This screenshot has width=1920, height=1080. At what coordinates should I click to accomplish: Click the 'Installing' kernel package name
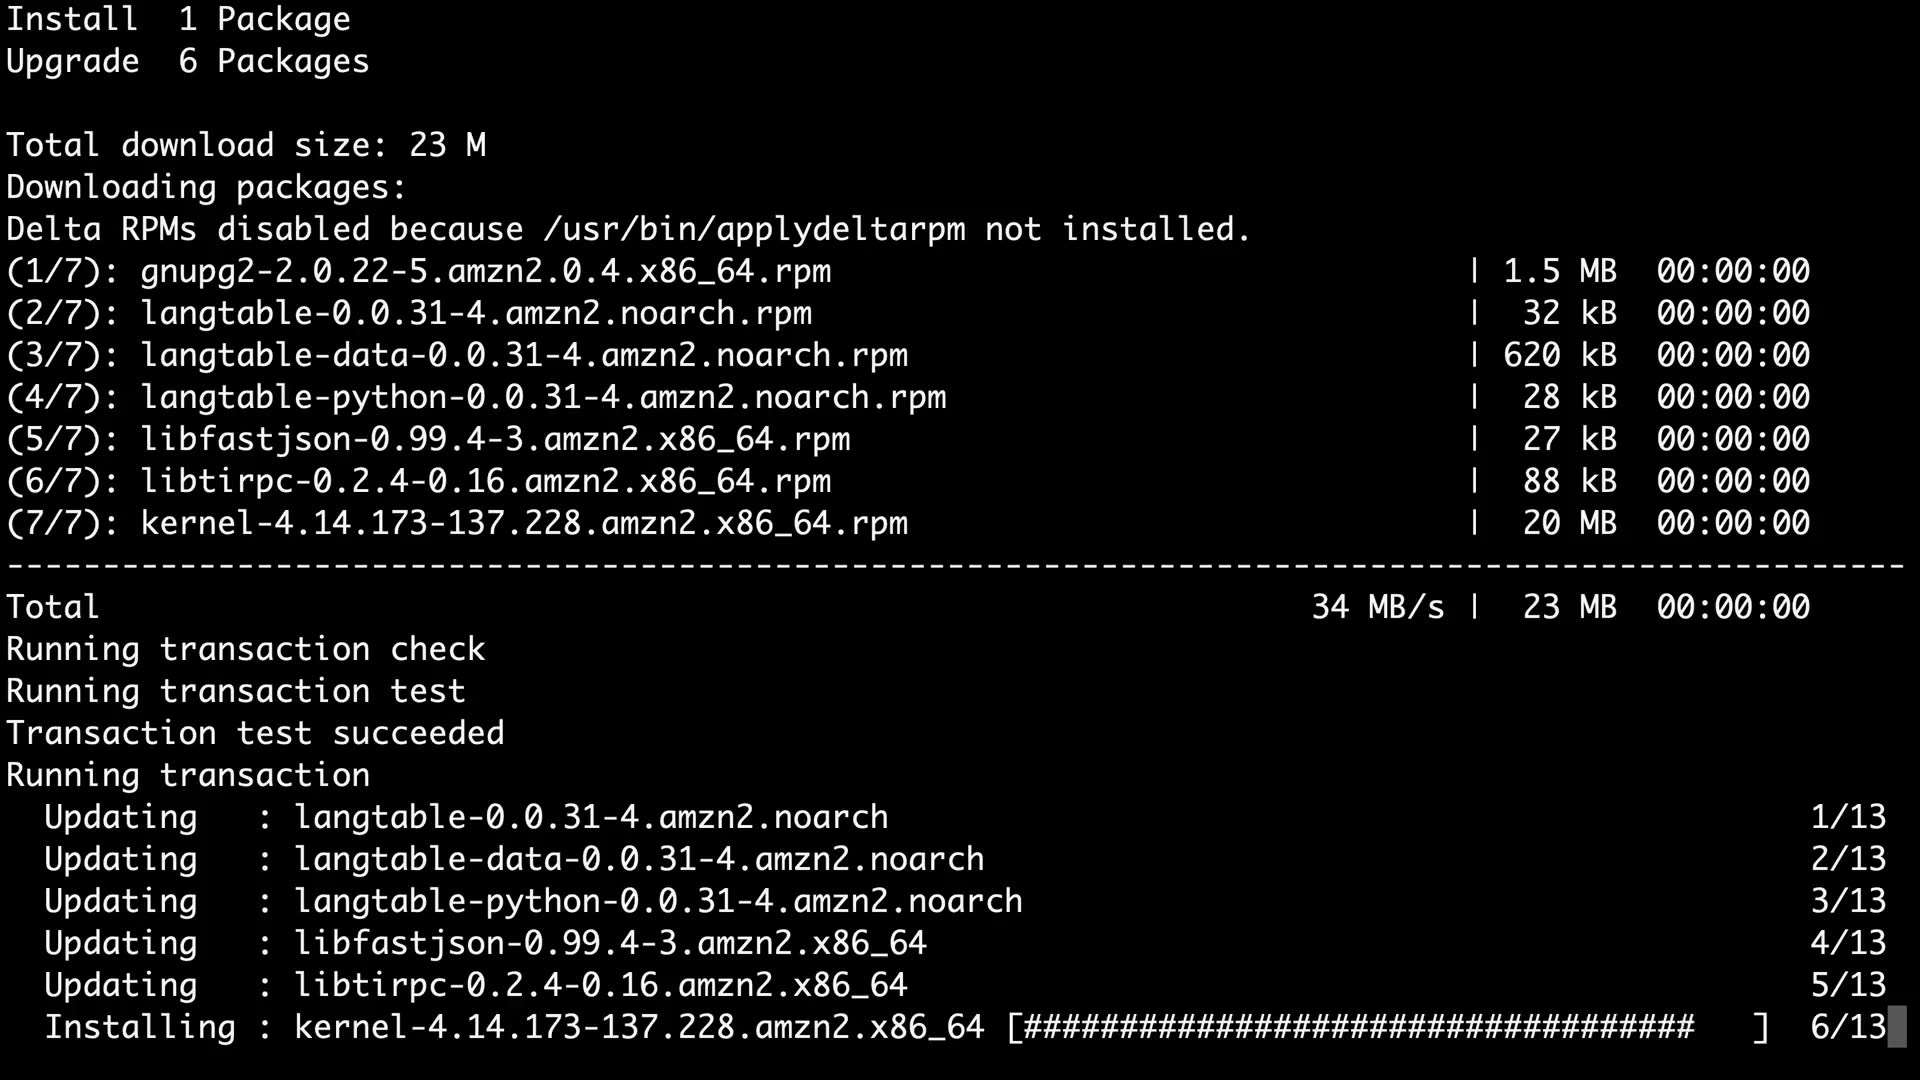pos(639,1027)
